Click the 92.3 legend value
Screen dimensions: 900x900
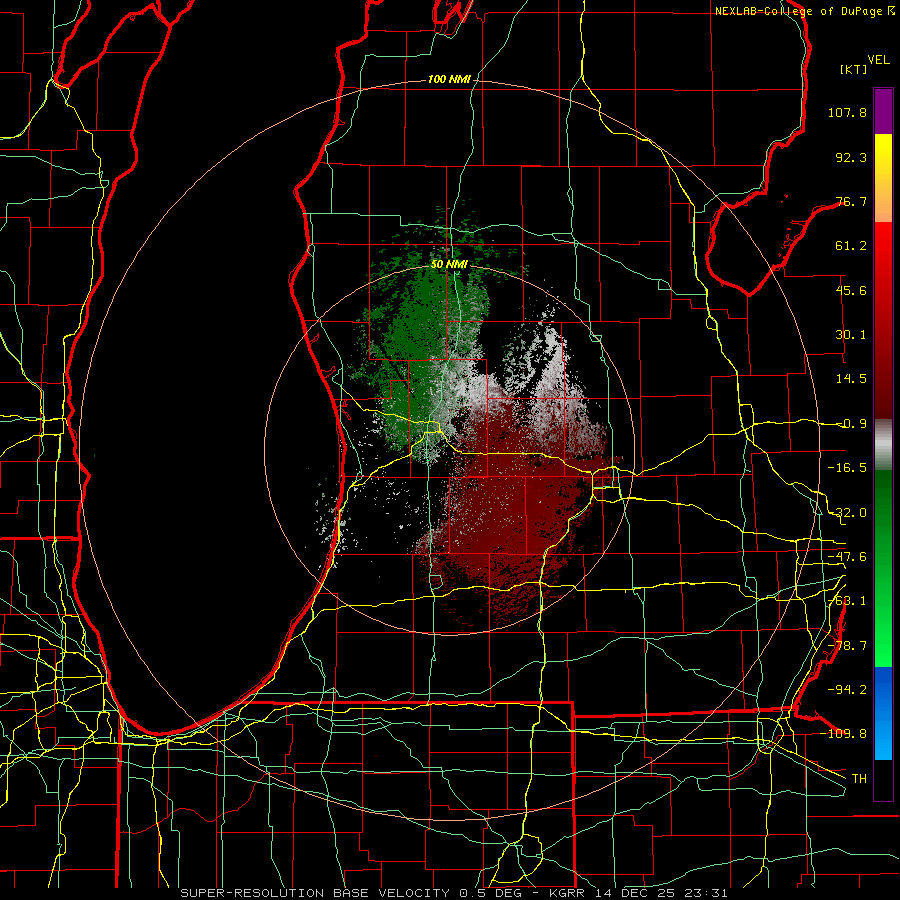(851, 157)
